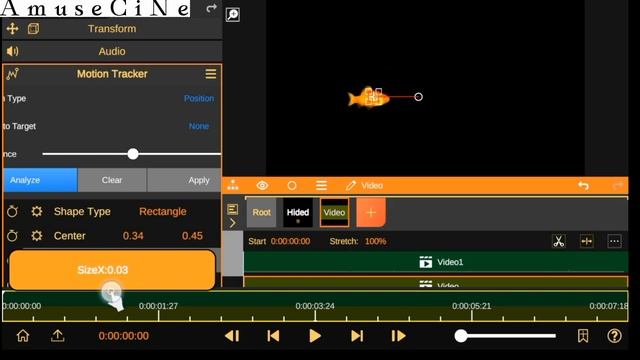Select the Video tab
This screenshot has width=640, height=360.
334,212
